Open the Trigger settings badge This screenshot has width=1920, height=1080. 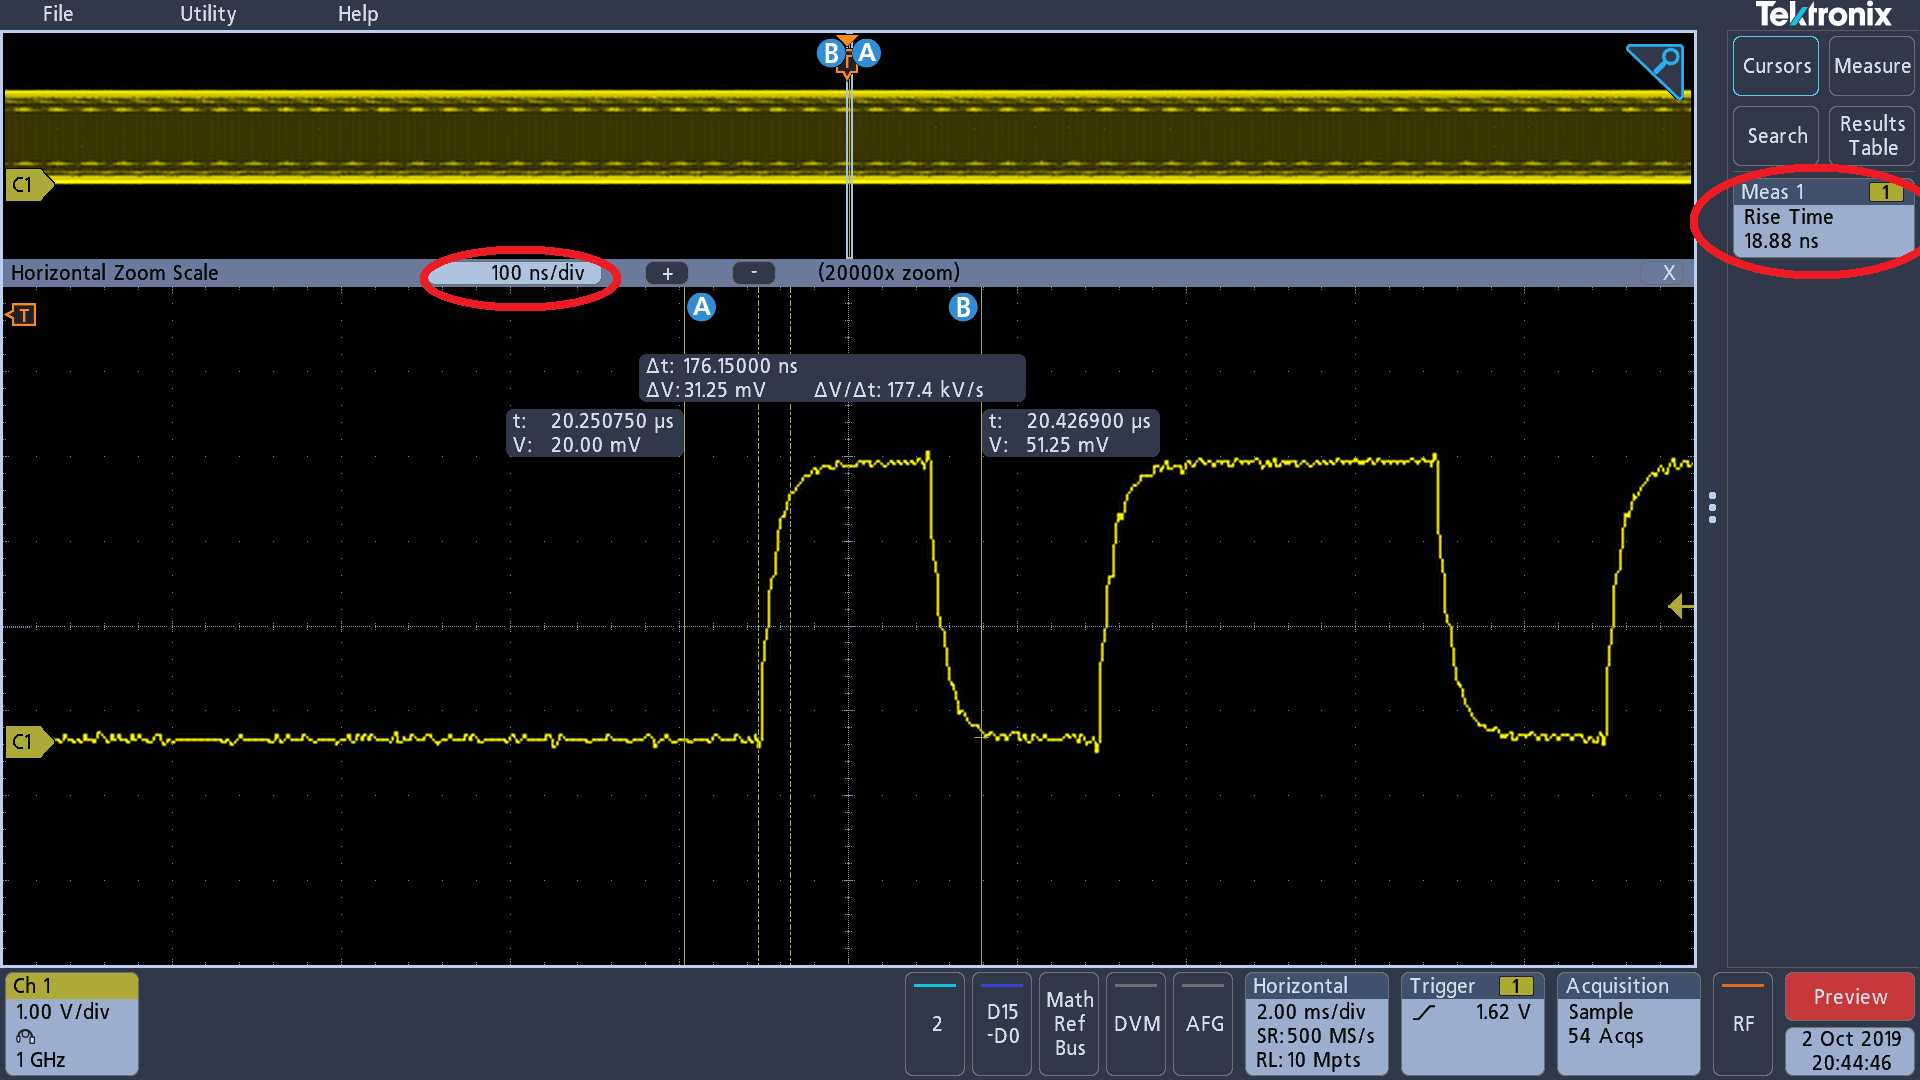click(1471, 1023)
